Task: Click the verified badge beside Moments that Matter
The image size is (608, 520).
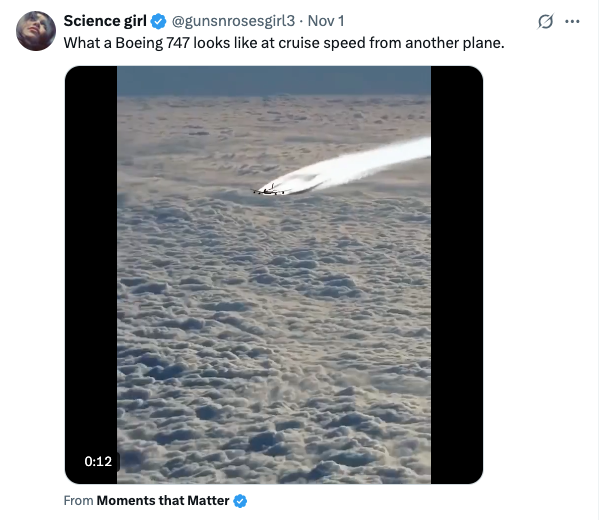Action: click(240, 500)
